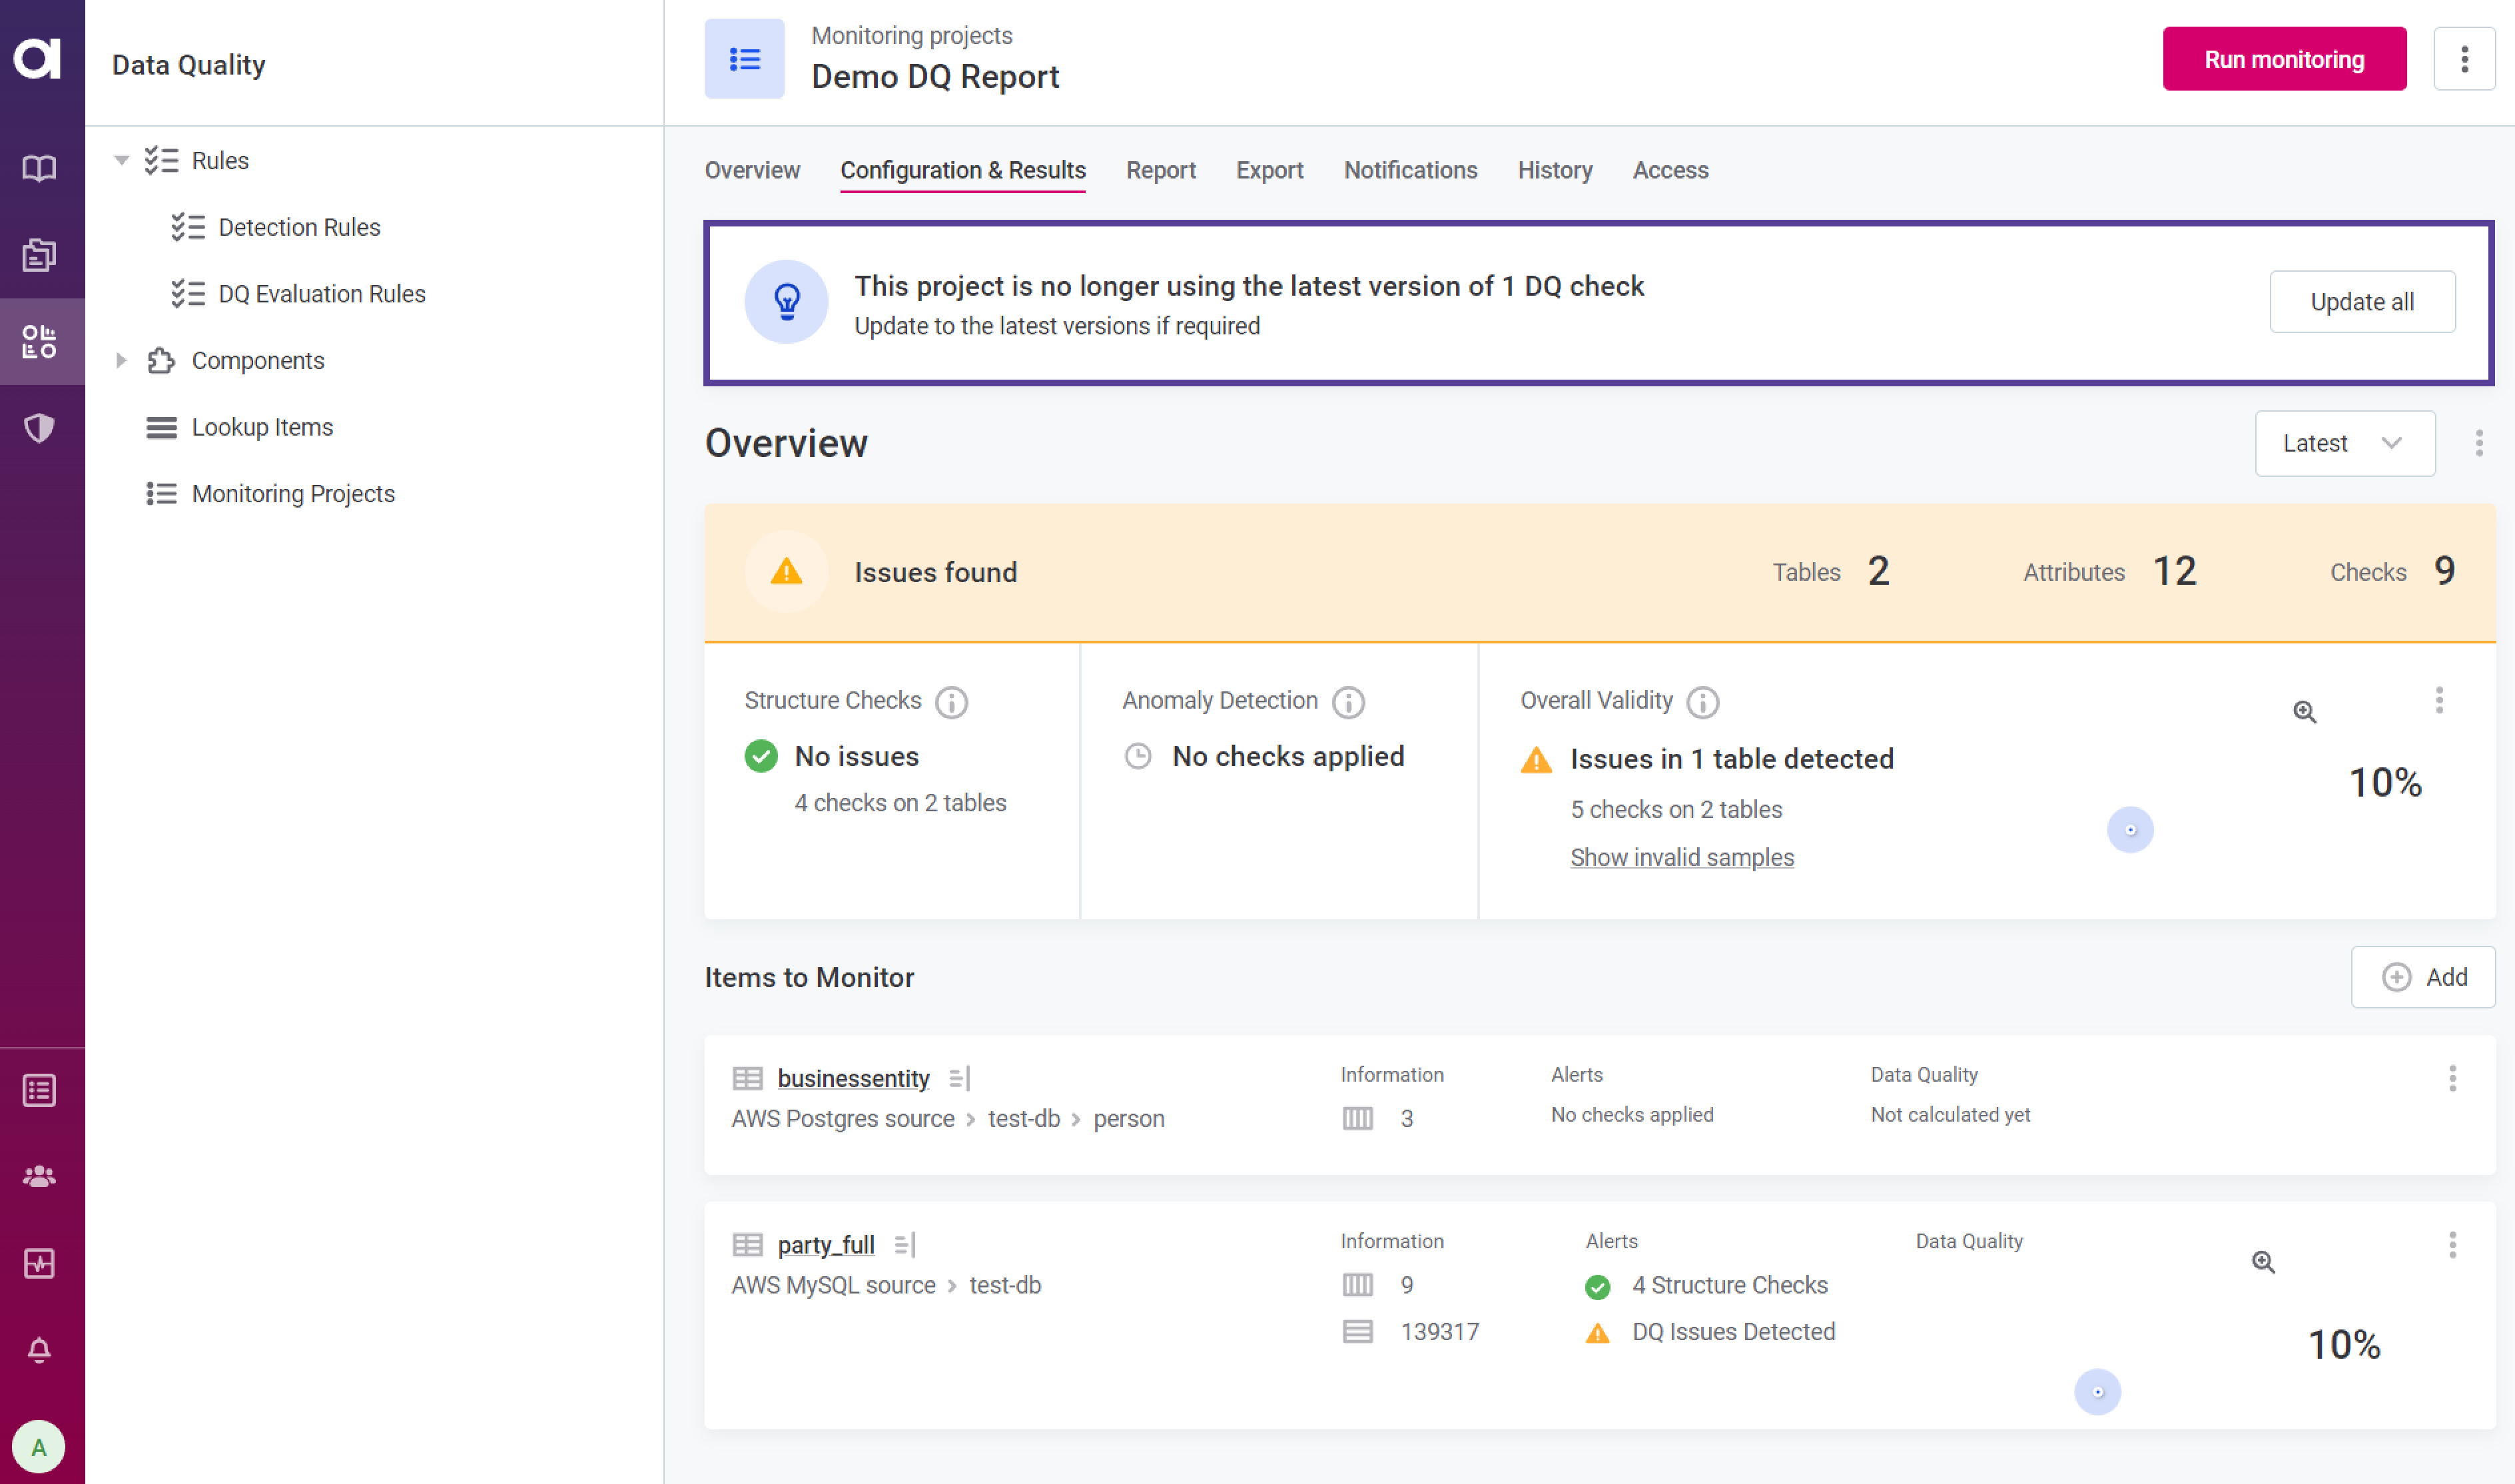Click party_full quality chart data point

coord(2098,1392)
